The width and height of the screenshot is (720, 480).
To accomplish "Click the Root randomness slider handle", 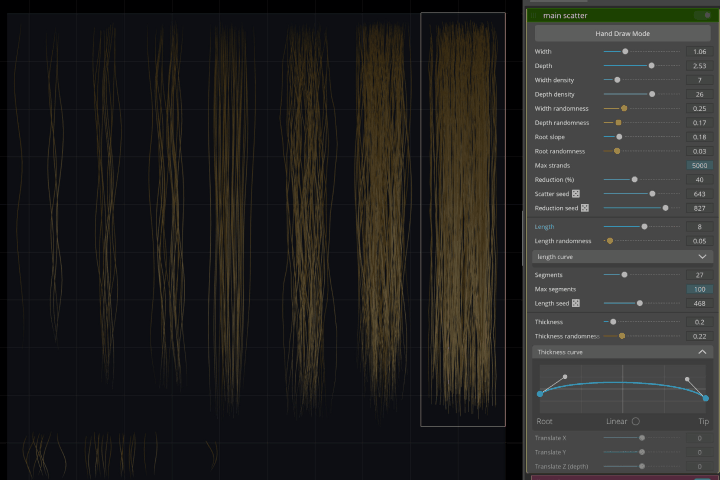I will point(617,151).
